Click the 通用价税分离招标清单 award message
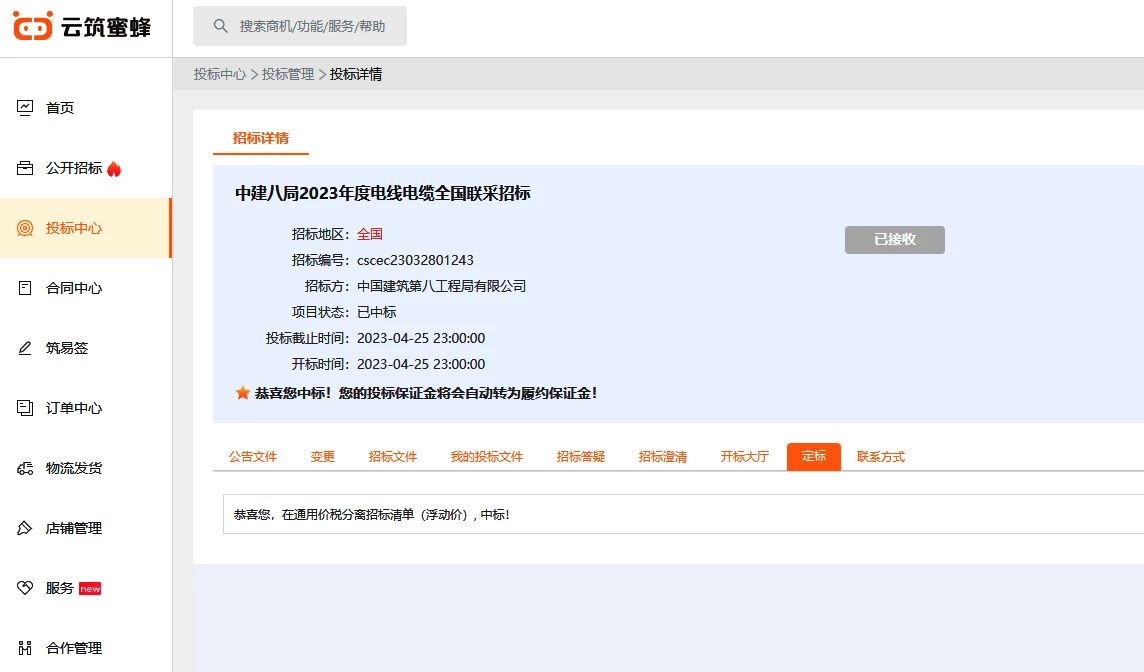Screen dimensions: 1144x672 pos(371,514)
